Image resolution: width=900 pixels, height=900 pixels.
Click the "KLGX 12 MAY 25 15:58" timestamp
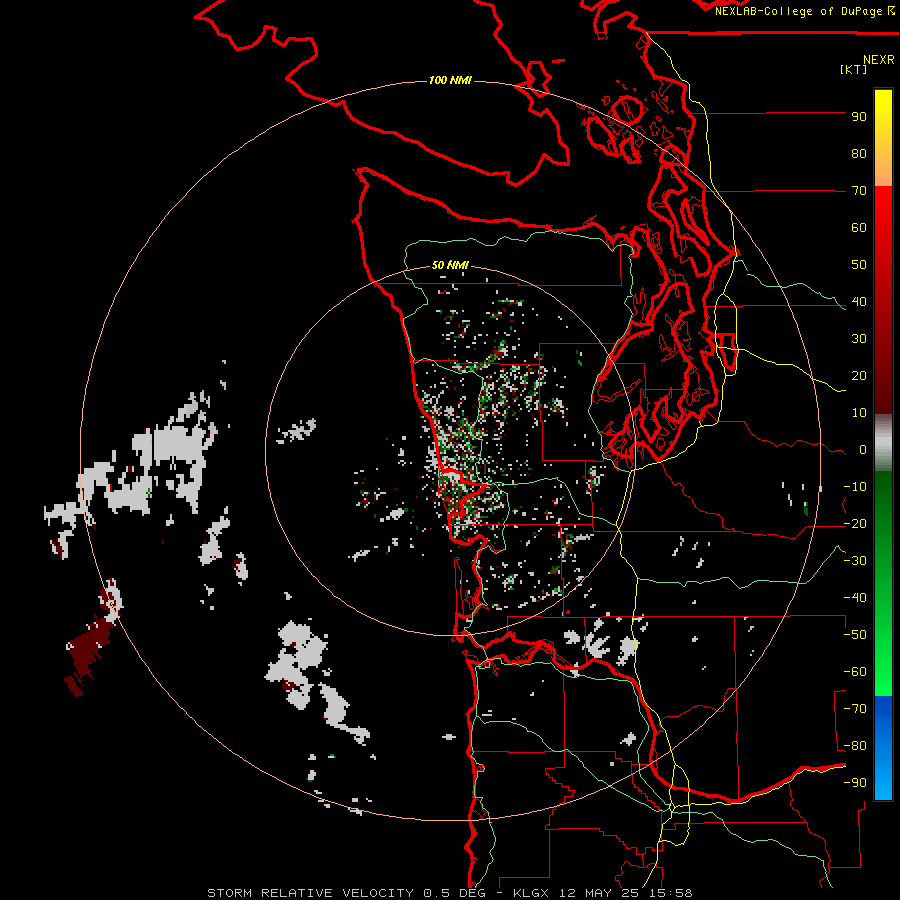pos(603,893)
